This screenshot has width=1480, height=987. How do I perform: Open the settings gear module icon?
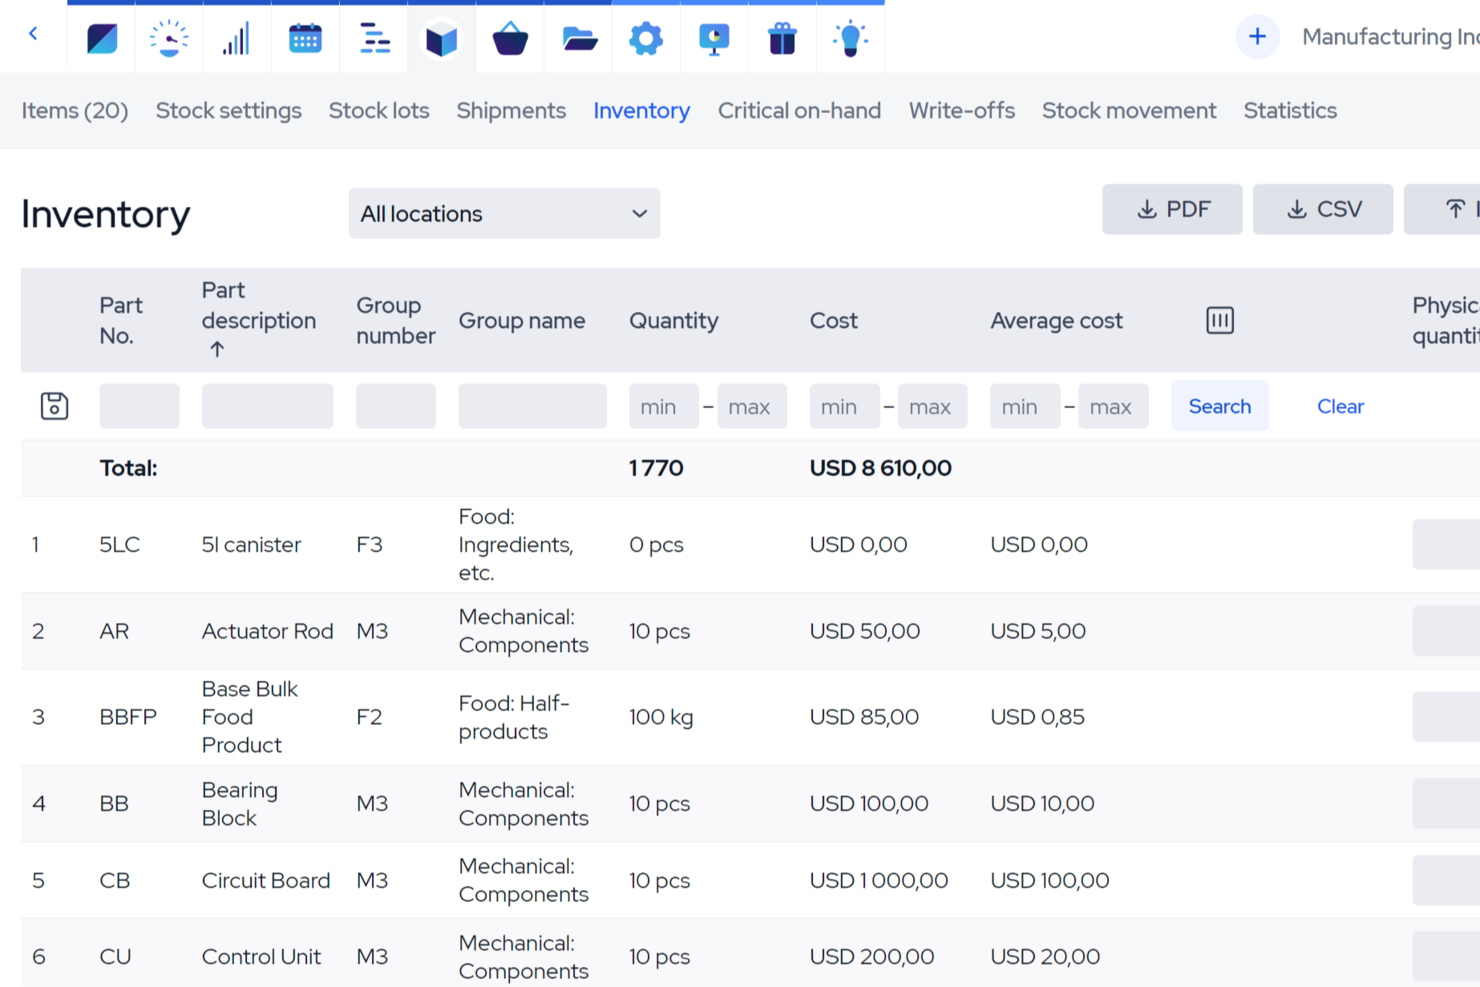tap(645, 37)
